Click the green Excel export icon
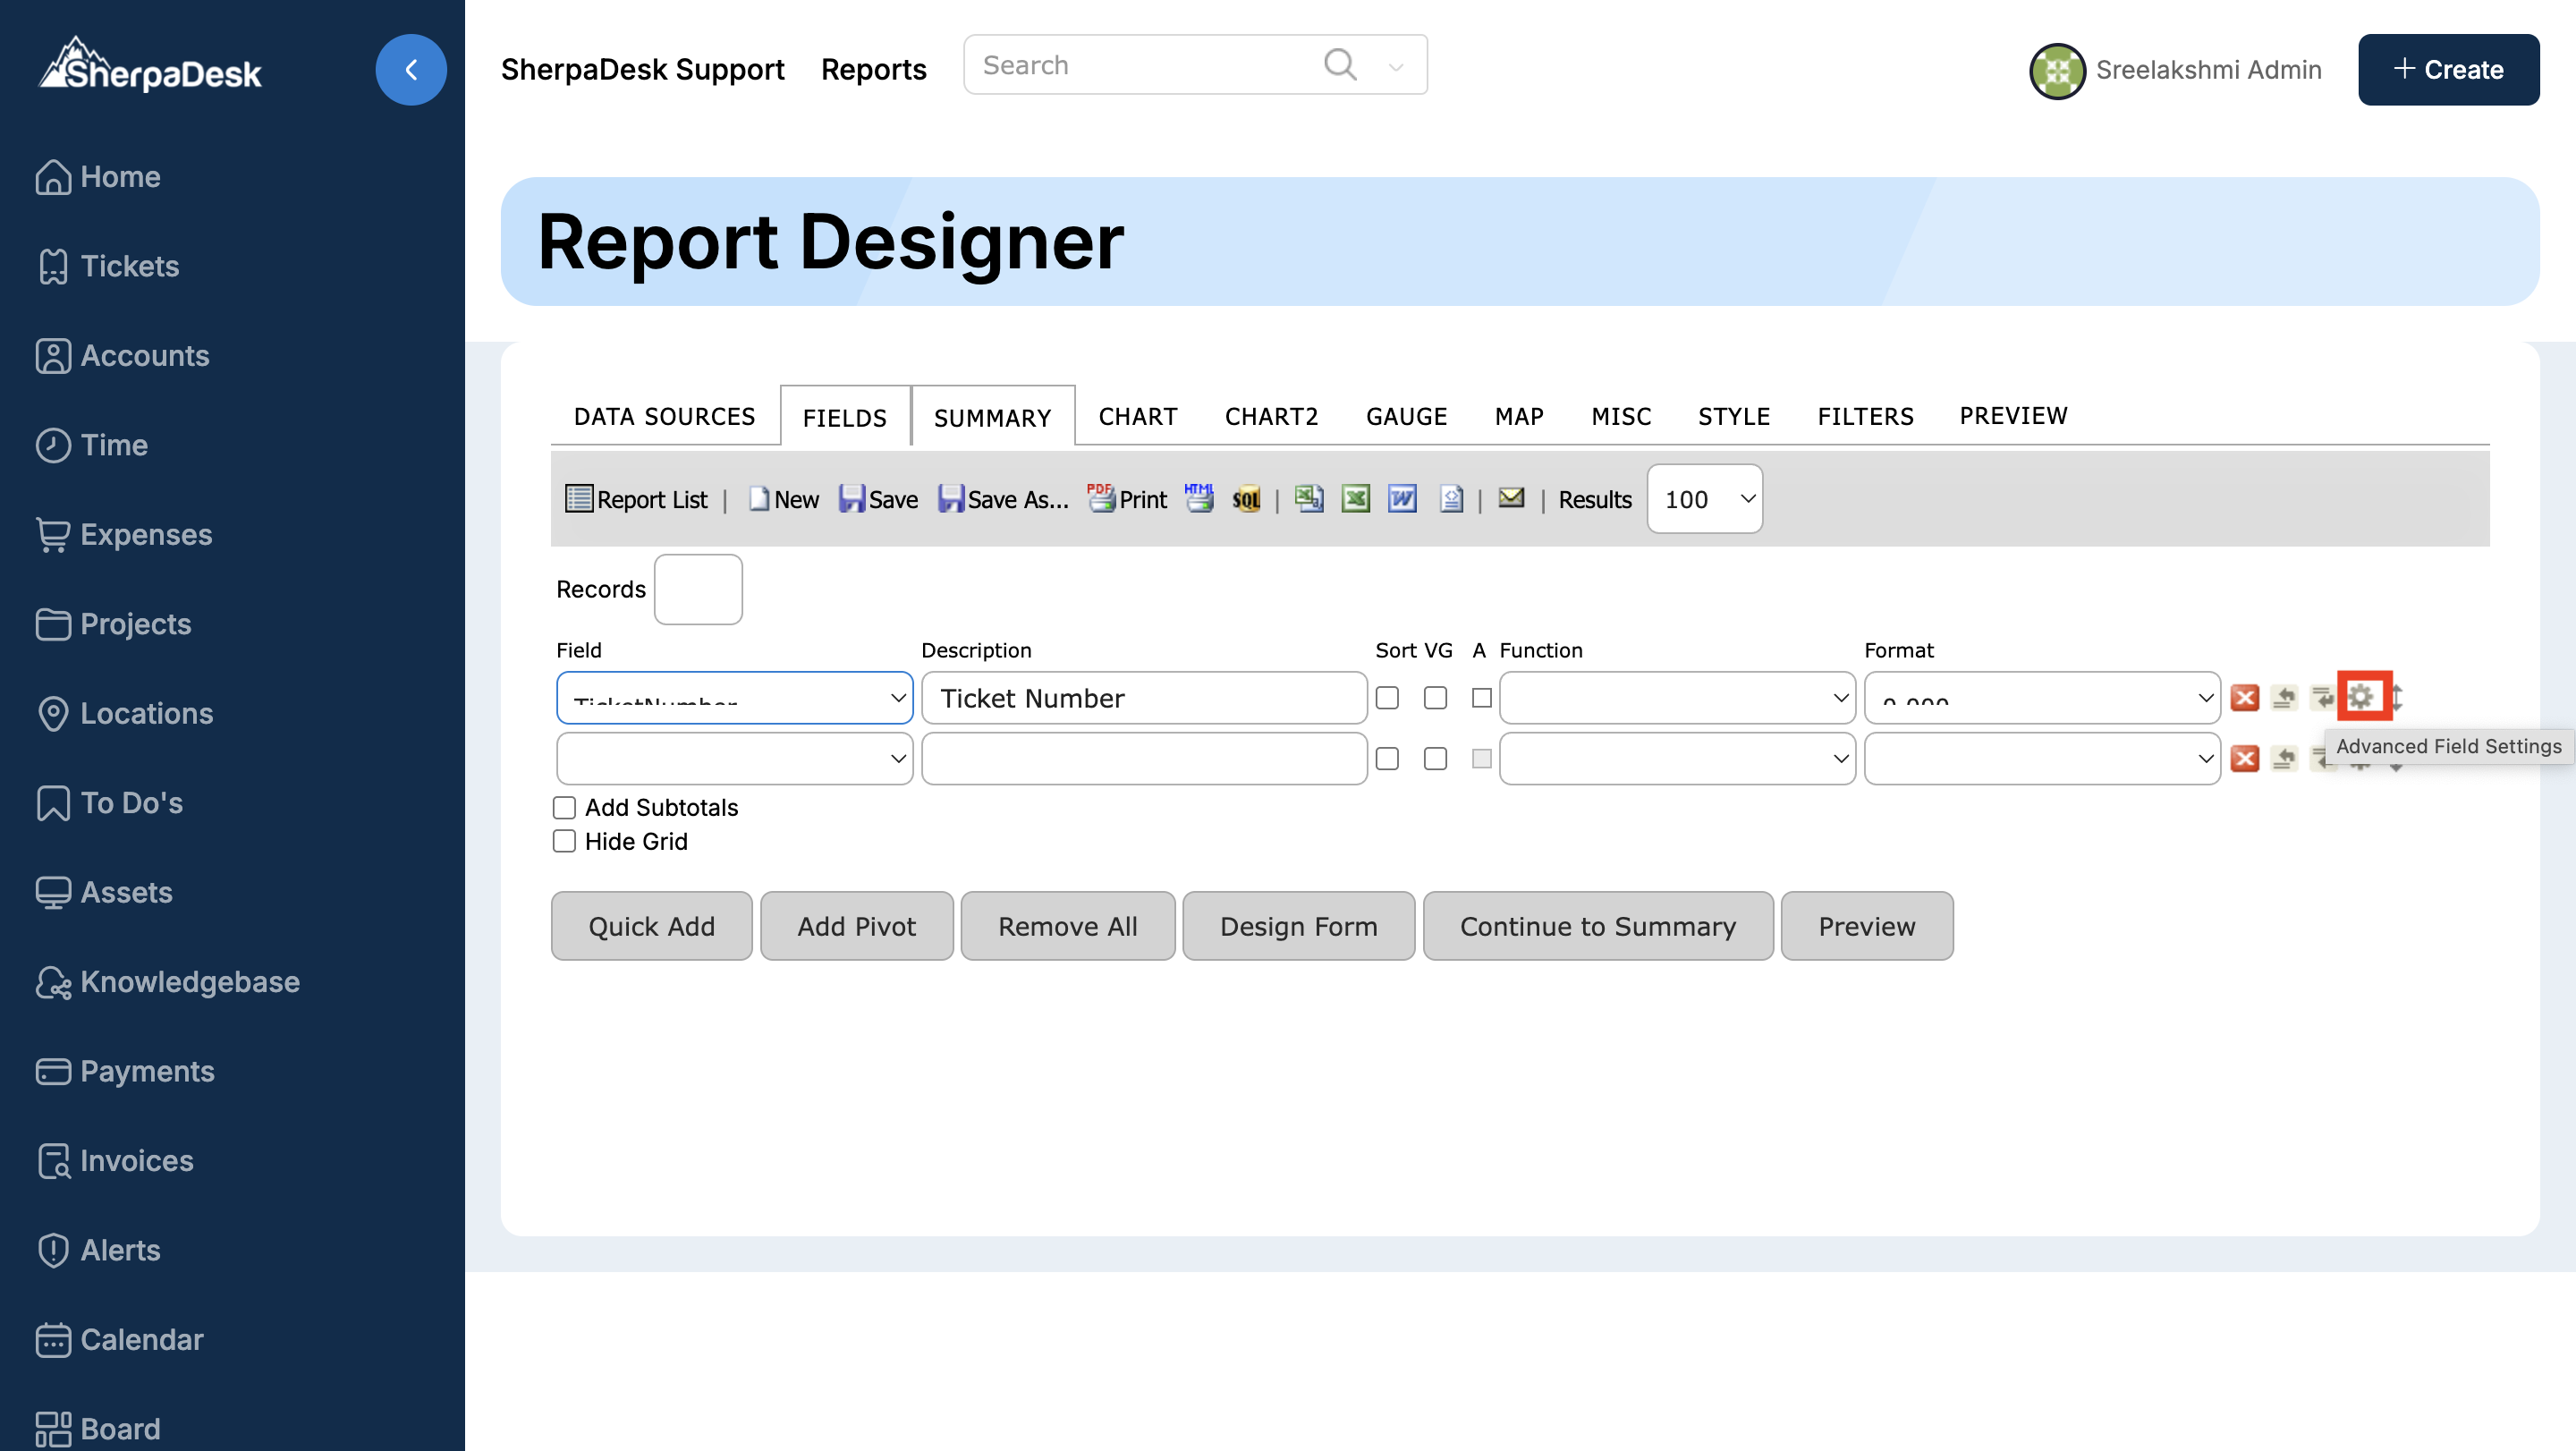The width and height of the screenshot is (2576, 1451). [x=1355, y=498]
